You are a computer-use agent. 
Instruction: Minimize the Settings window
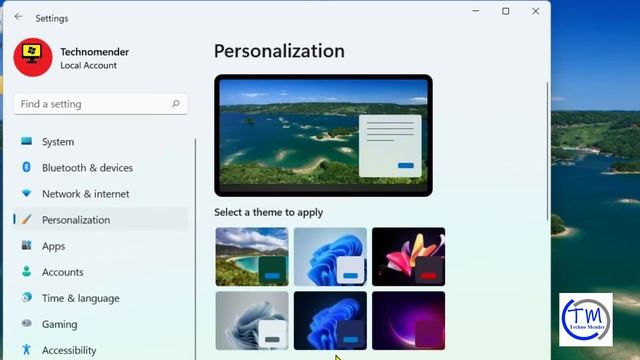click(476, 11)
